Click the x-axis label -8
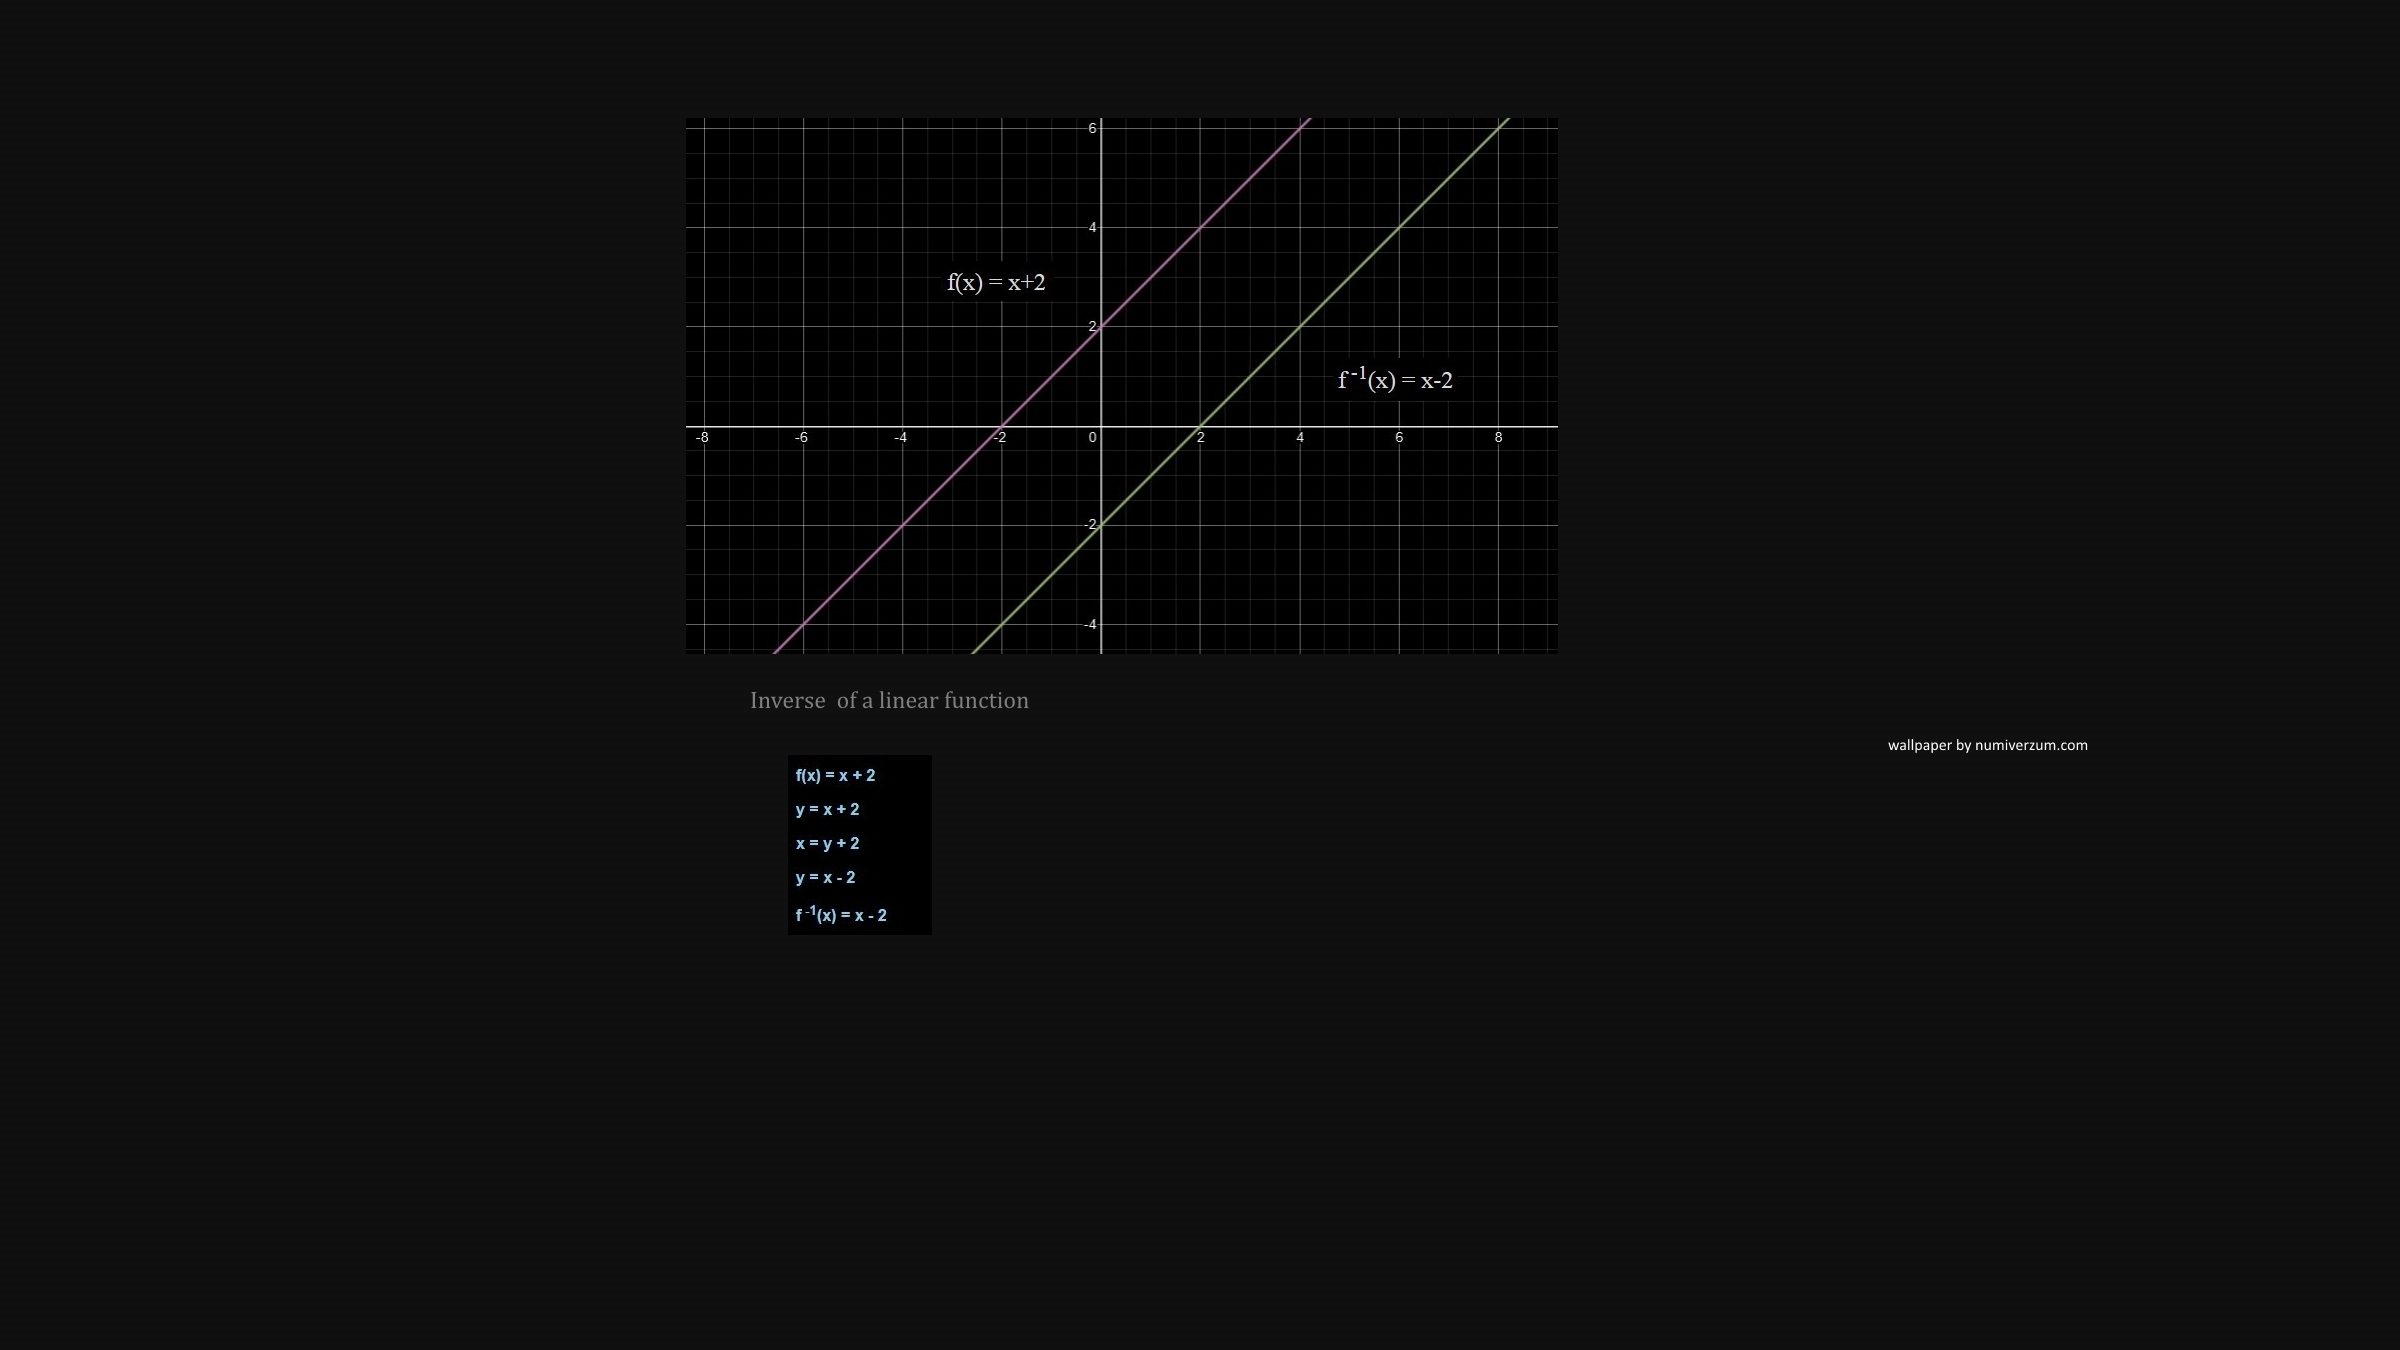Image resolution: width=2400 pixels, height=1350 pixels. click(x=702, y=438)
